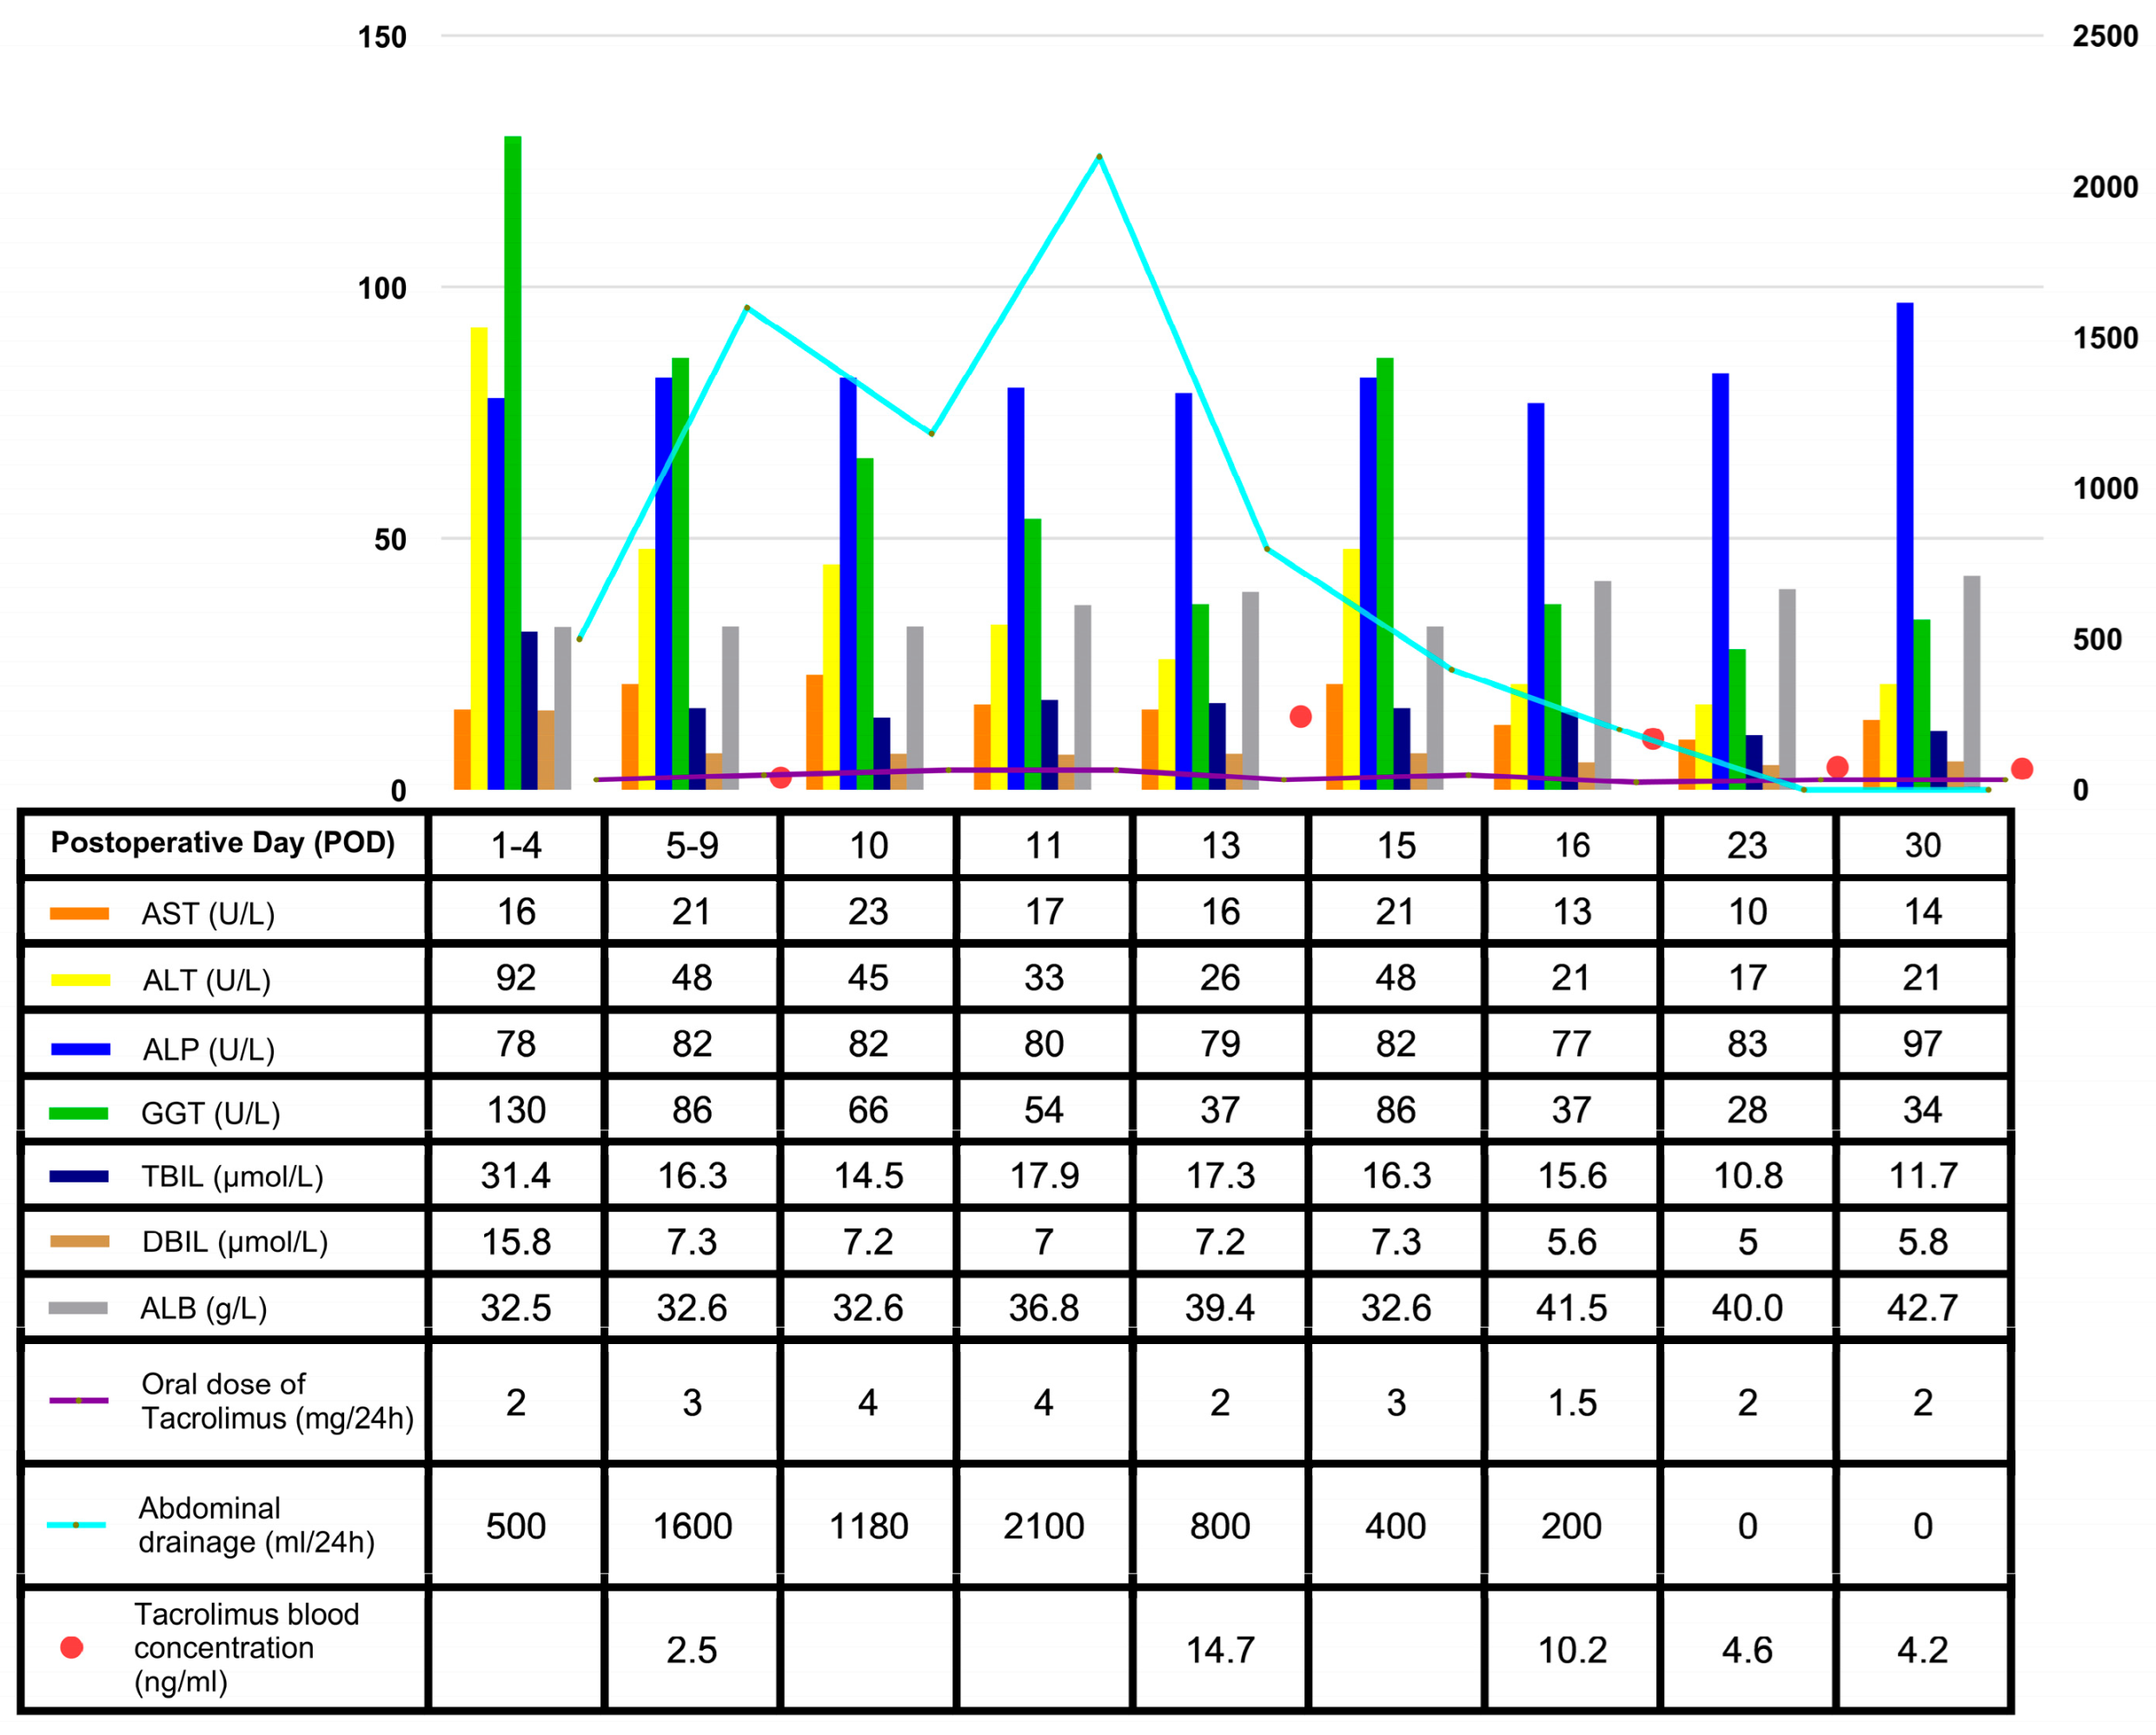Click the orange AST legend swatch
Viewport: 2156px width, 1735px height.
pos(80,913)
